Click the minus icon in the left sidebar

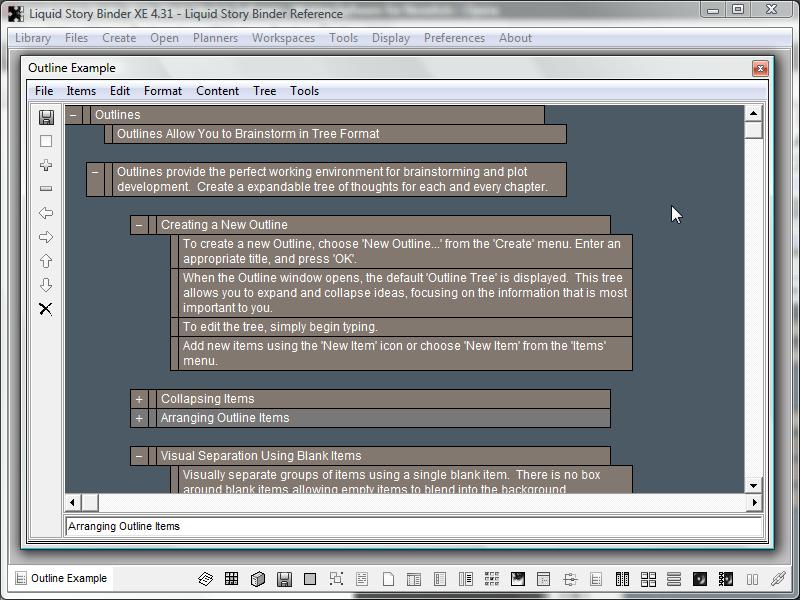[x=46, y=189]
